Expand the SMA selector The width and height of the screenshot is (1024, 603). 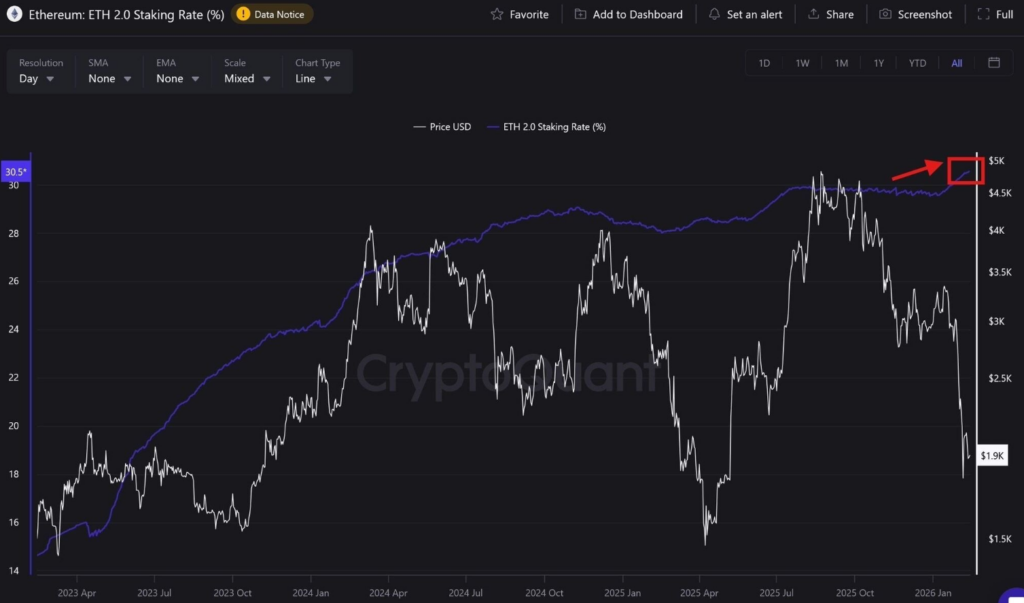tap(107, 78)
